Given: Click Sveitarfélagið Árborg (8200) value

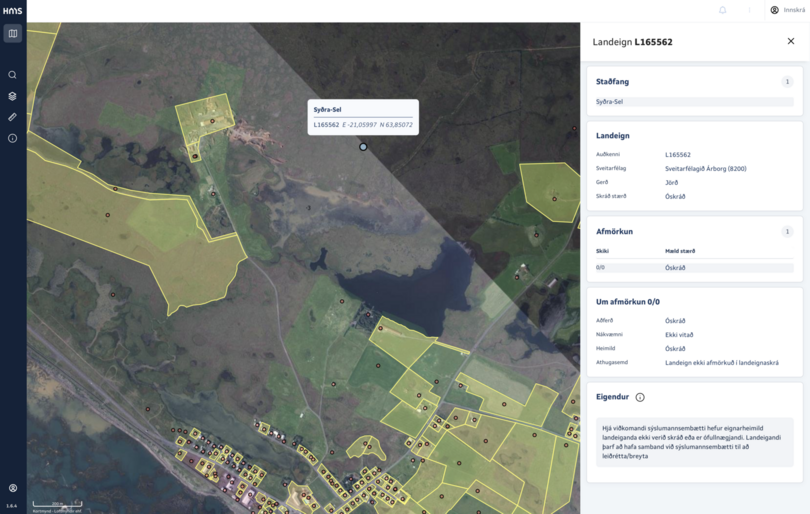Looking at the screenshot, I should point(706,168).
